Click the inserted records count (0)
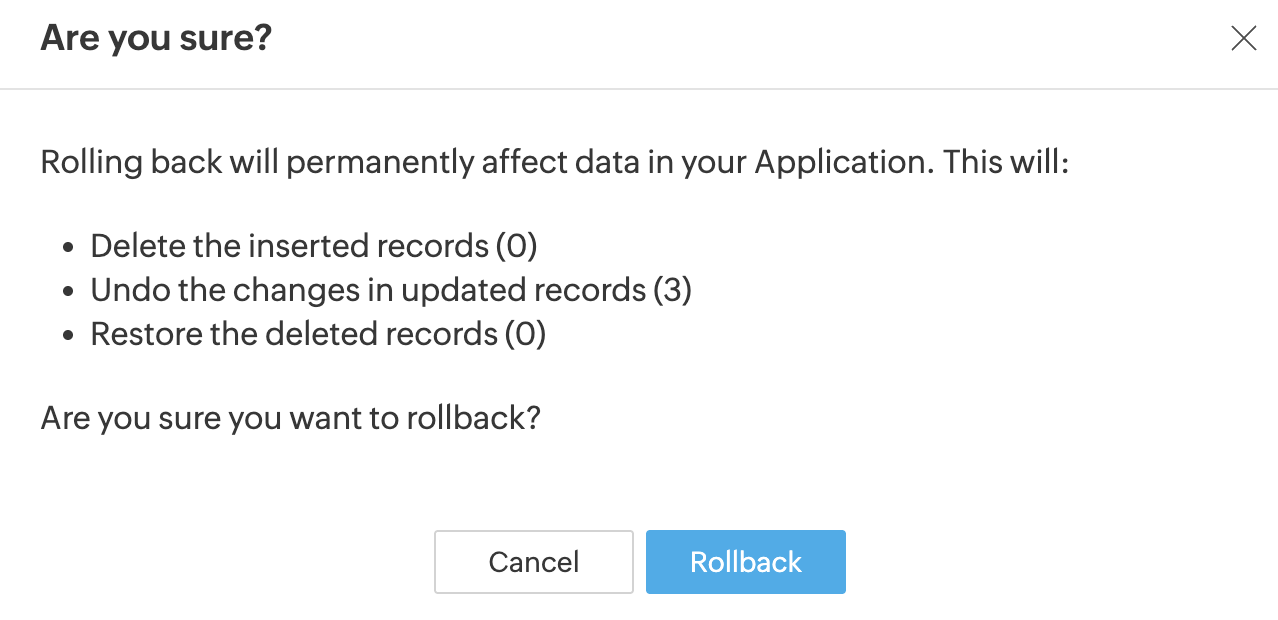Screen dimensions: 1278x620 click(517, 246)
